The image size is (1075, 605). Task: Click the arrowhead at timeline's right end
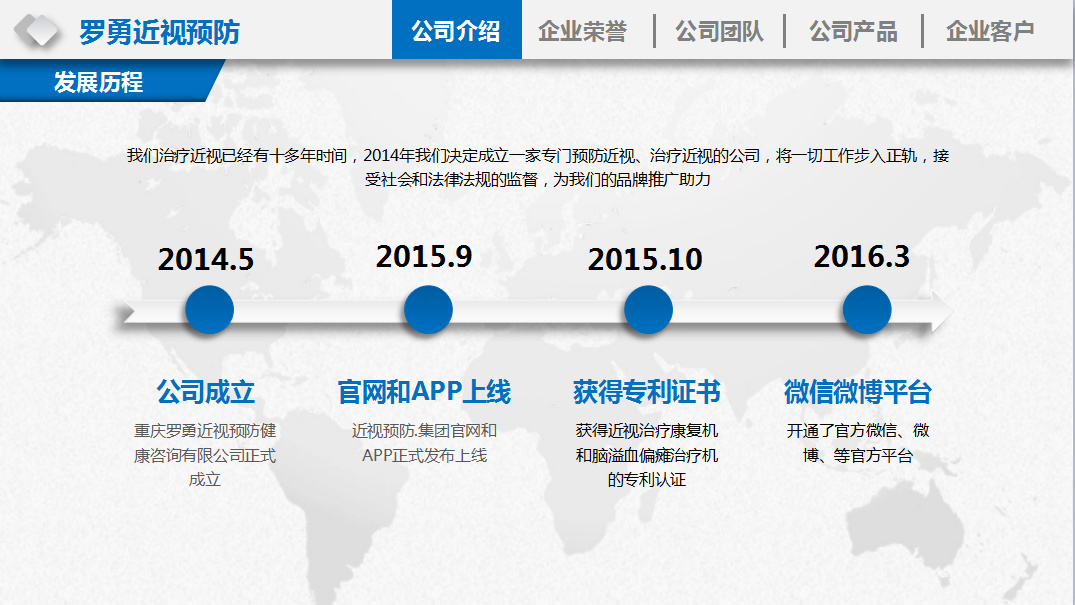point(941,311)
